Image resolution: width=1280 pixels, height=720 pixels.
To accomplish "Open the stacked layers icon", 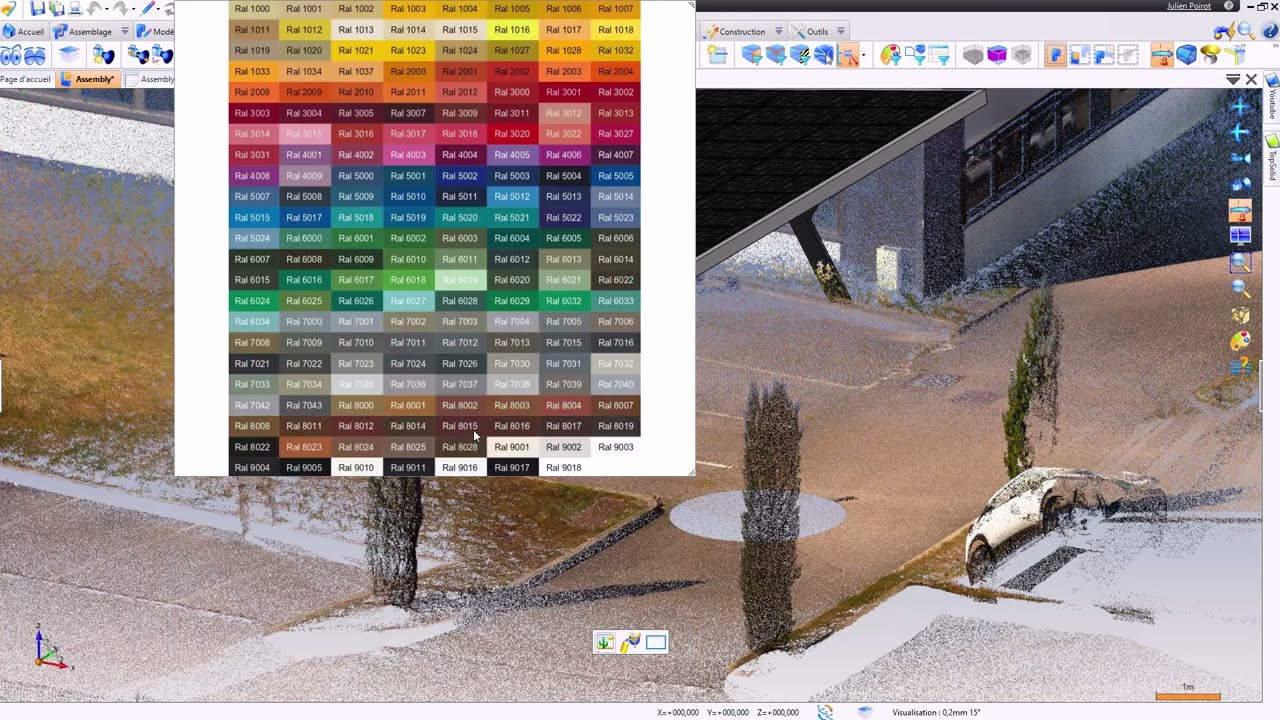I will [x=69, y=55].
